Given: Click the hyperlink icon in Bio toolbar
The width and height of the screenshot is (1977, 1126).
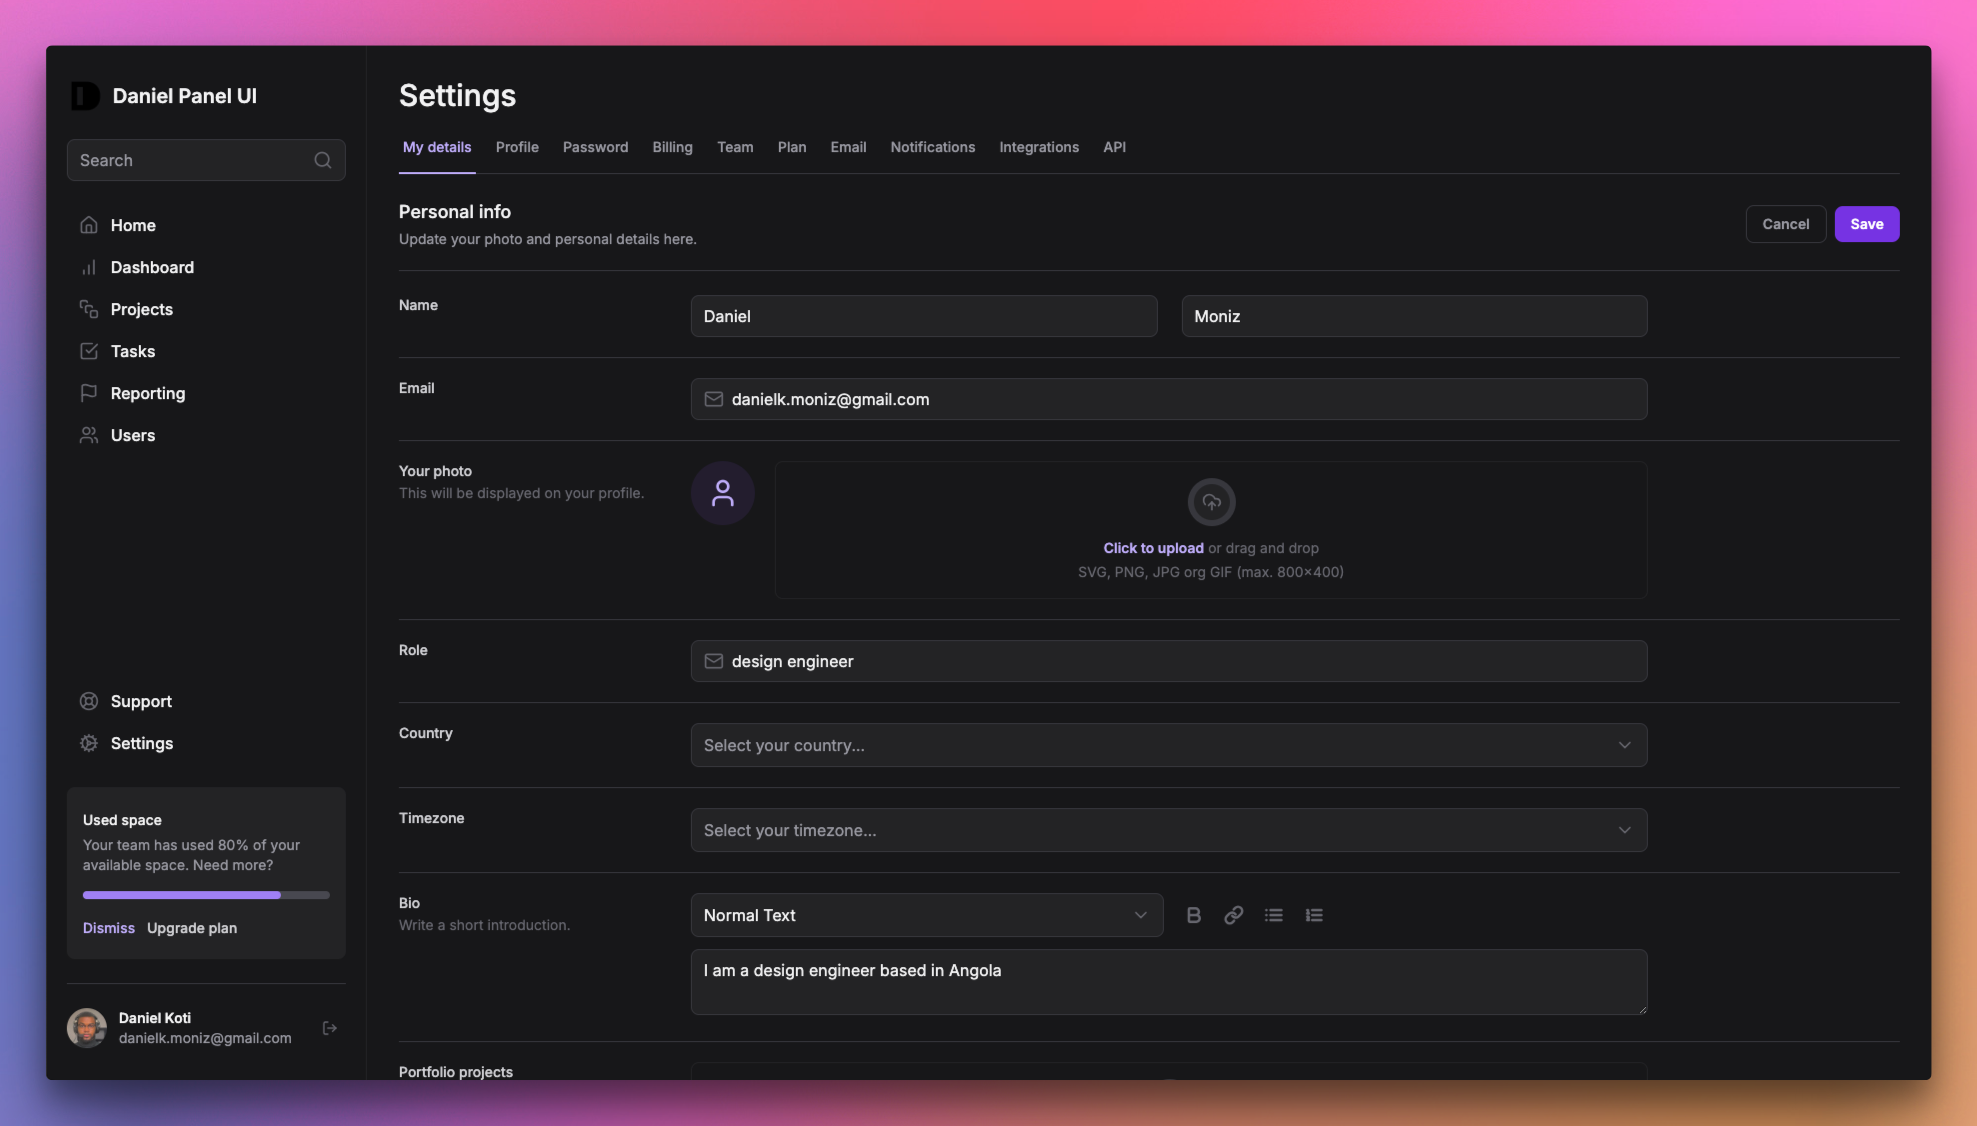Looking at the screenshot, I should coord(1234,915).
